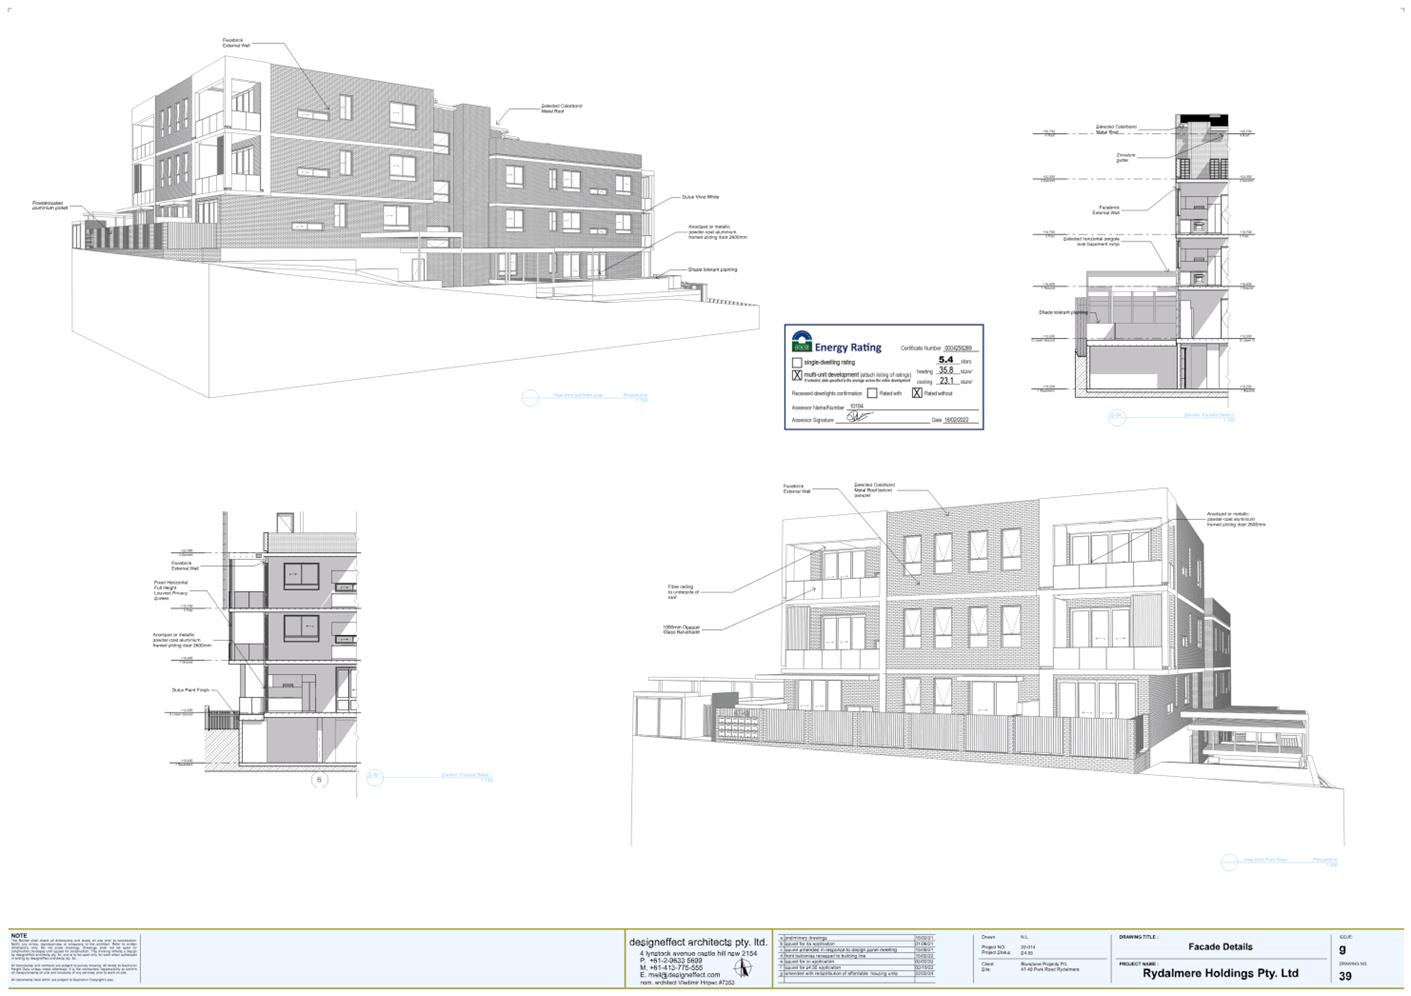
Task: Click drawing number 39
Action: tap(1345, 976)
